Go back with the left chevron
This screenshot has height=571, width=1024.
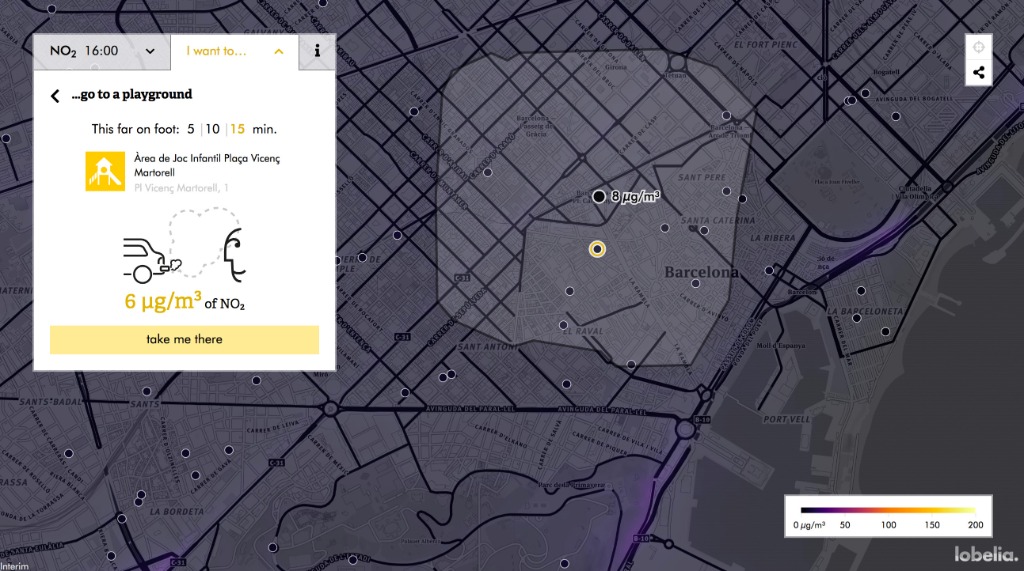[56, 96]
